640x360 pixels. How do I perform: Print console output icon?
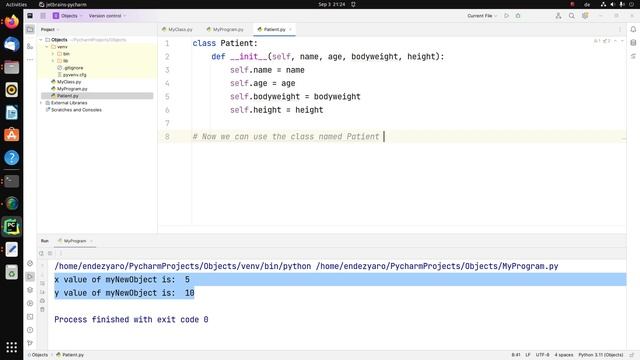(x=42, y=301)
